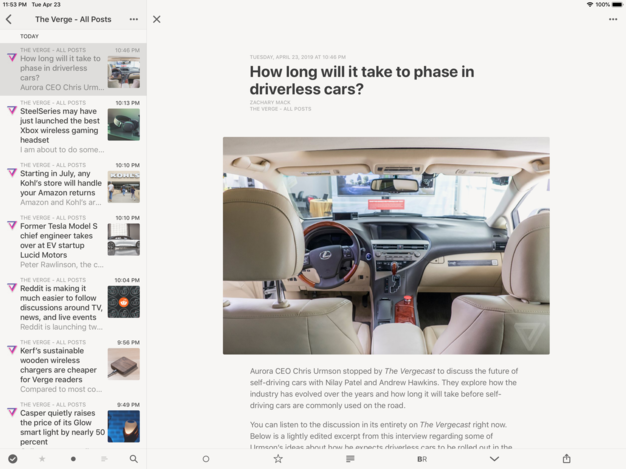Screen dimensions: 626x469
Task: Open the BR browser reader option
Action: [422, 459]
